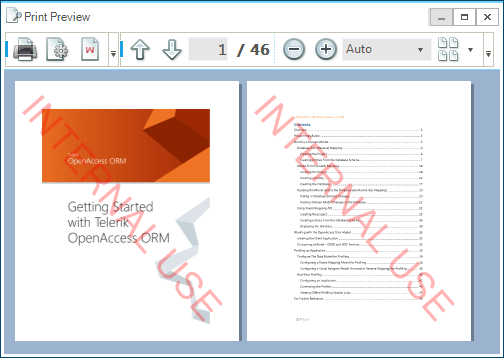Viewport: 504px width, 360px height.
Task: Select the cover page preview thumbnail
Action: (x=127, y=211)
